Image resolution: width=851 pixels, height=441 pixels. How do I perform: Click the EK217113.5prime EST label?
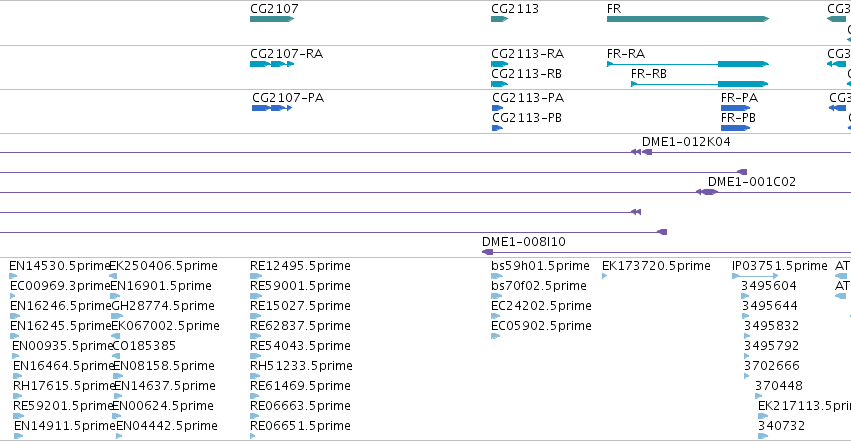[804, 406]
